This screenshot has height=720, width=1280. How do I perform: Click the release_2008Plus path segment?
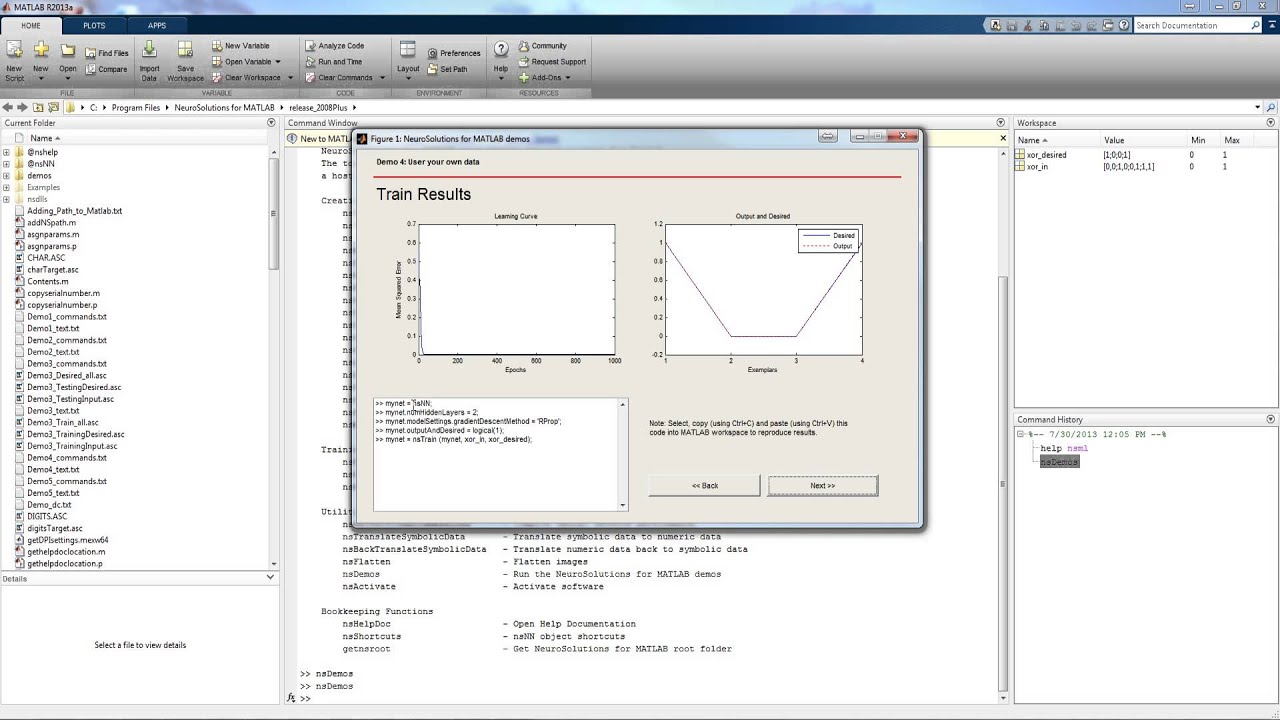319,107
